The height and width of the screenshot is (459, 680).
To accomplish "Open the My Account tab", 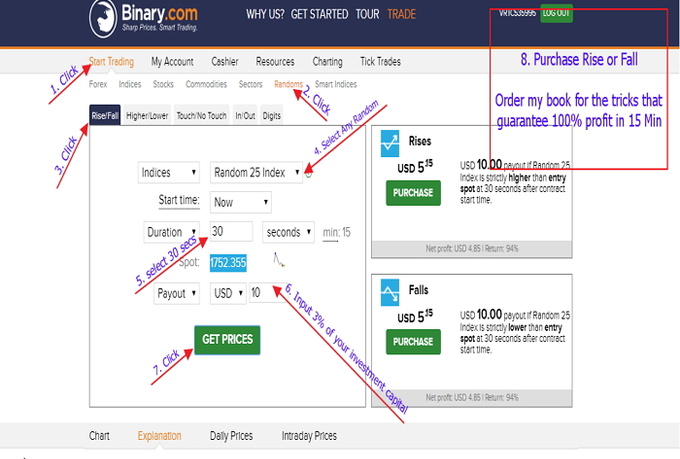I will 172,62.
